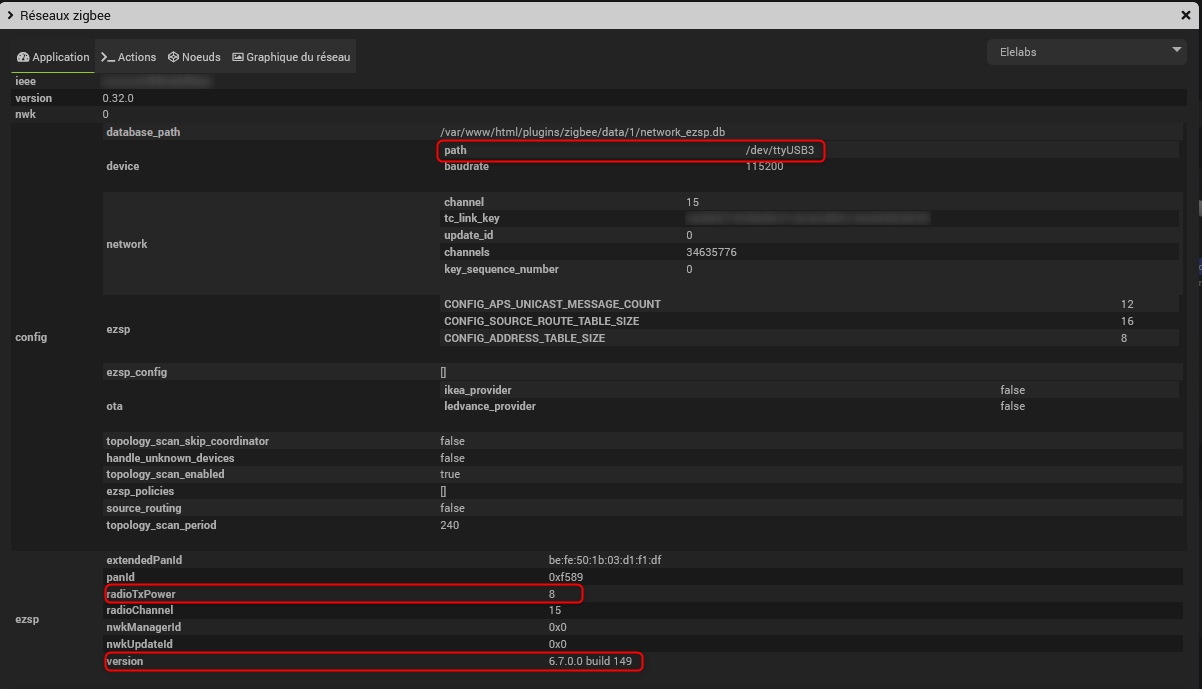Click the ikea_provider false value
This screenshot has width=1202, height=689.
[1012, 390]
